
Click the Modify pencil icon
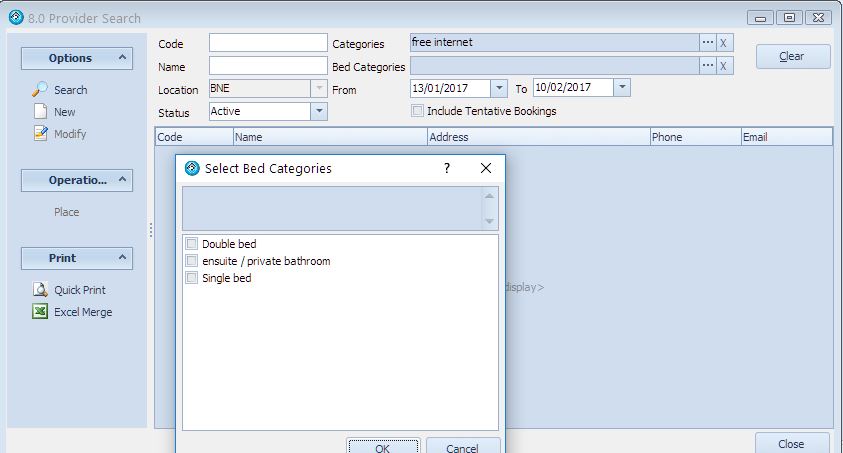pyautogui.click(x=40, y=134)
